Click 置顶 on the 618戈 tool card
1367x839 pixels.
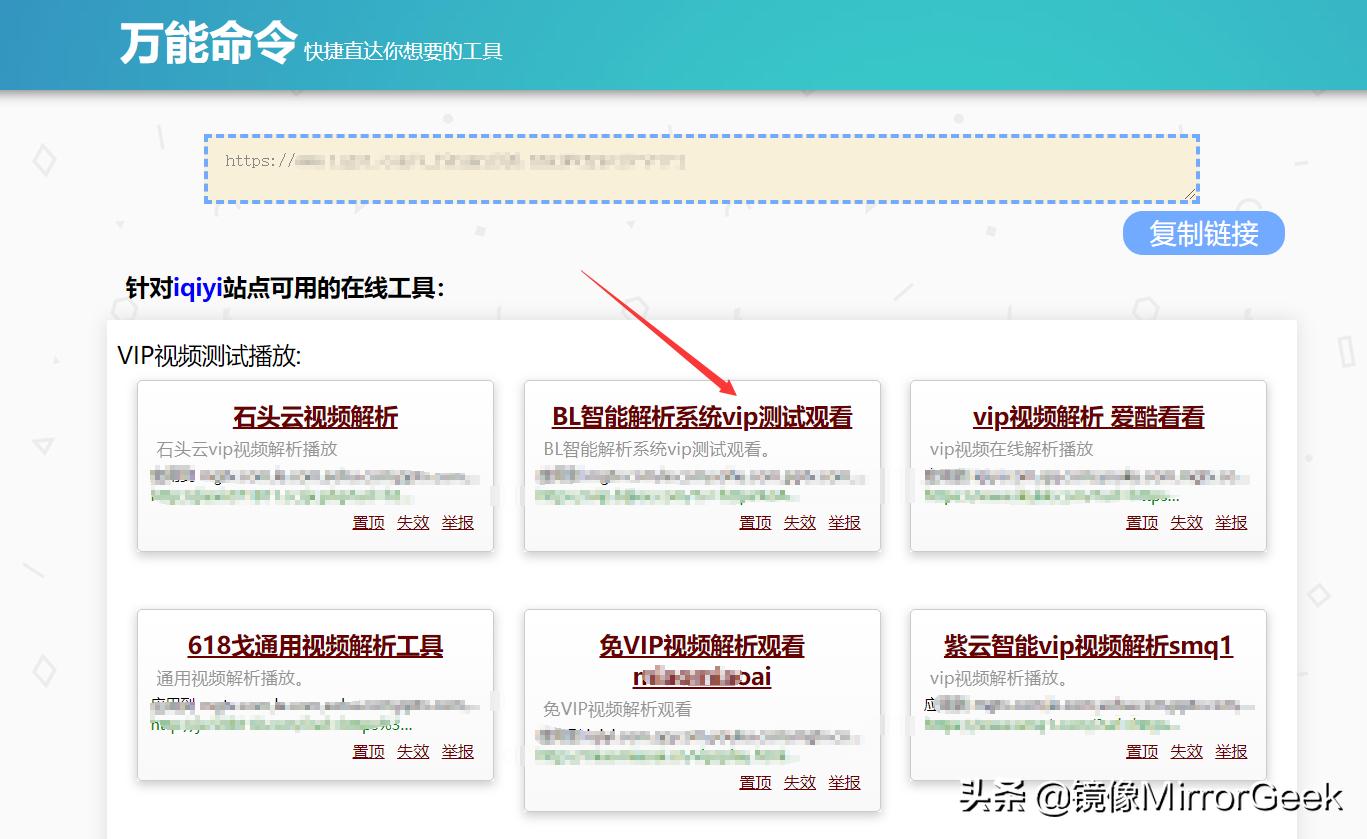[367, 751]
